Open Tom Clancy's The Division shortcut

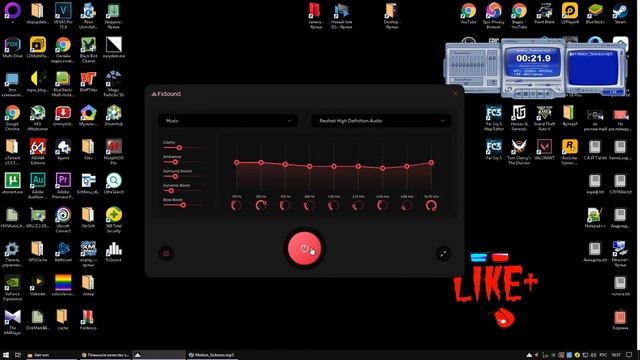click(519, 151)
